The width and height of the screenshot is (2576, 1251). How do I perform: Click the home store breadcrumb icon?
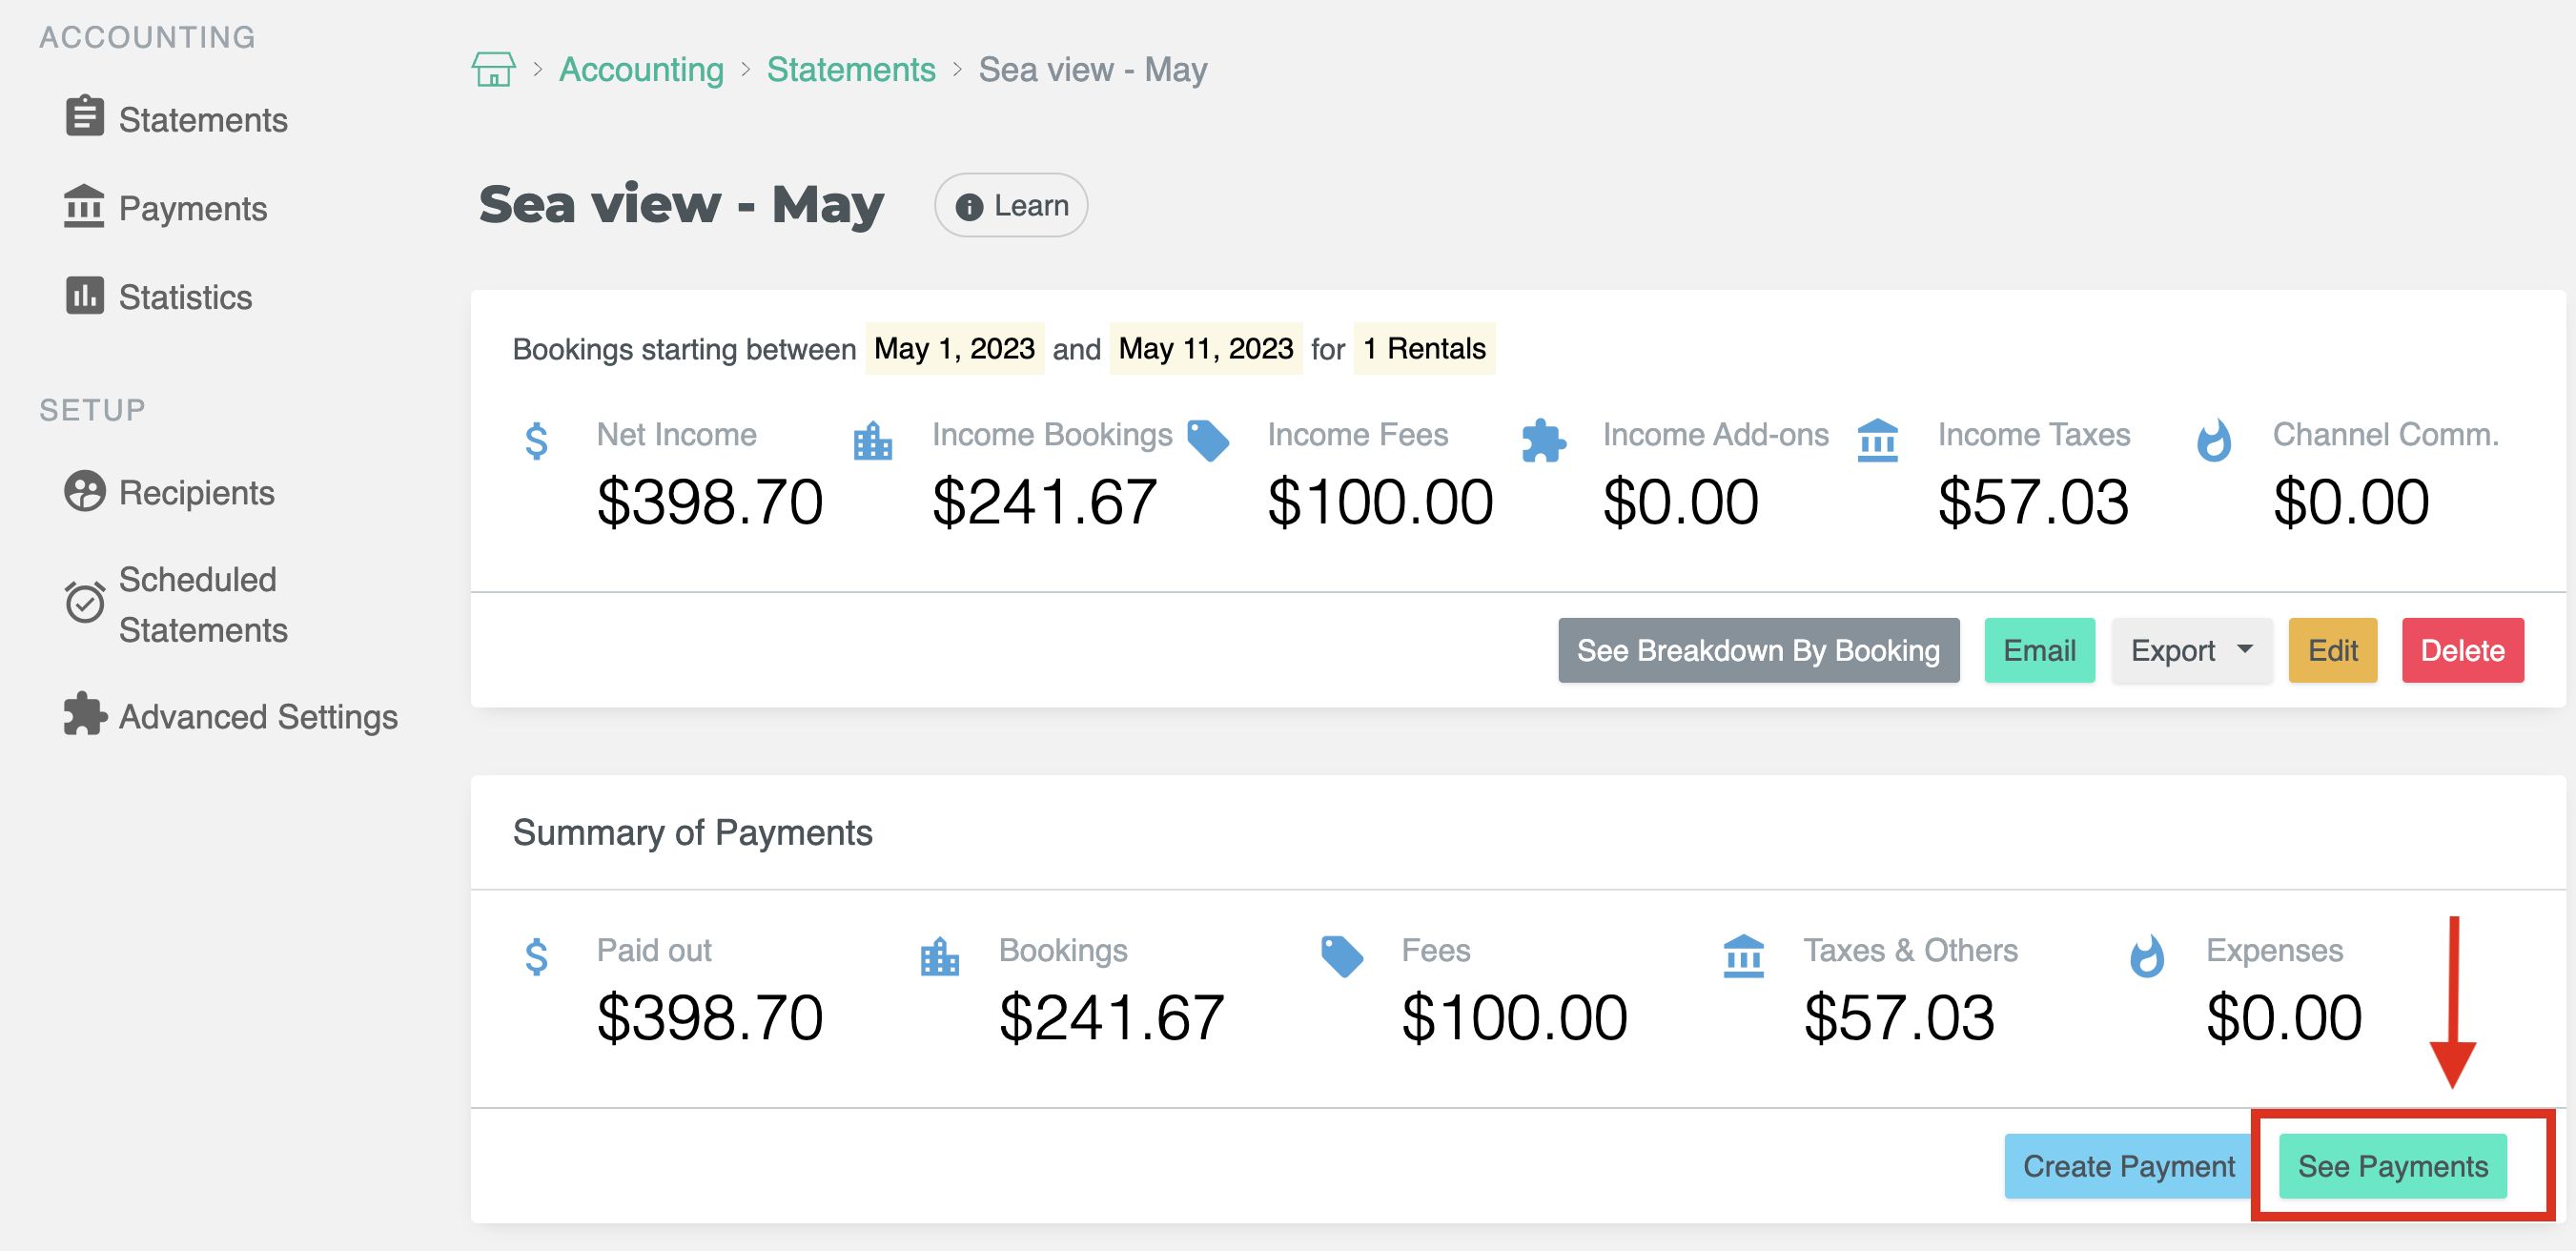[493, 70]
